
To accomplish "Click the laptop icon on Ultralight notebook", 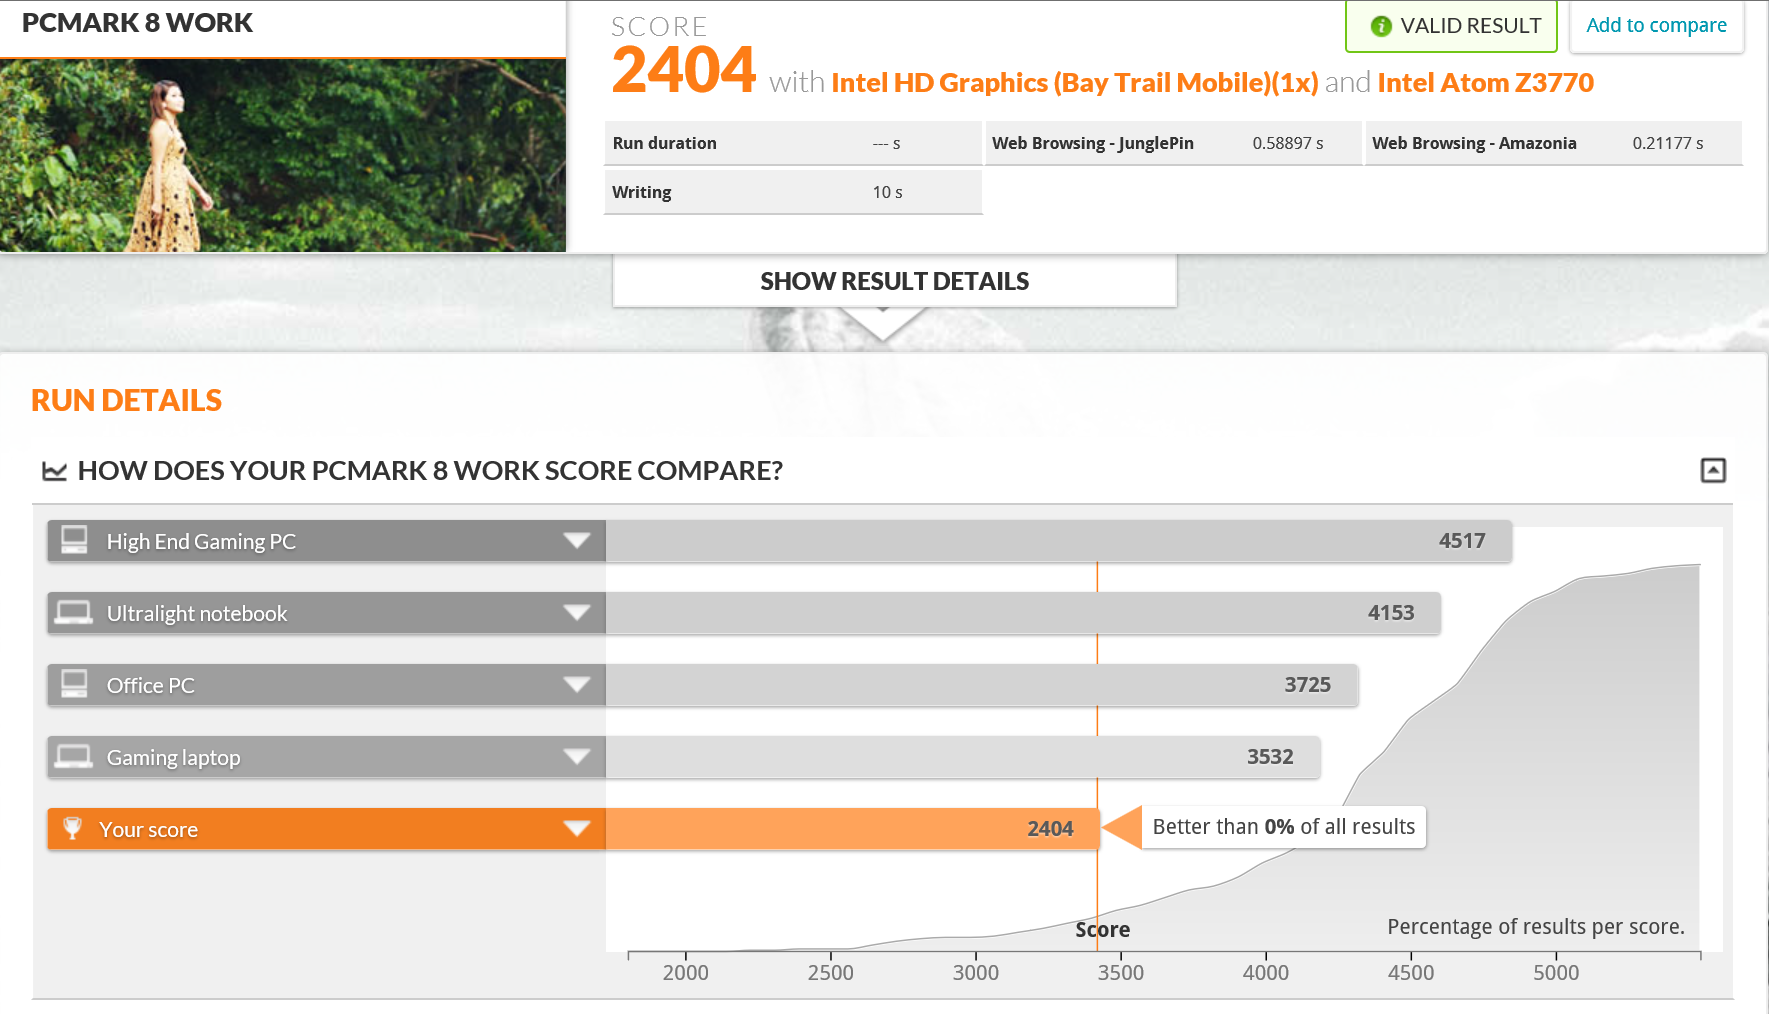I will (x=74, y=612).
